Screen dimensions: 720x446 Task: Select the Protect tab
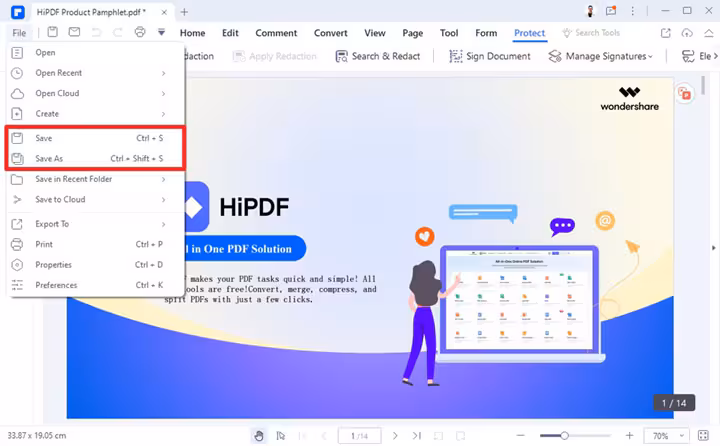coord(529,33)
